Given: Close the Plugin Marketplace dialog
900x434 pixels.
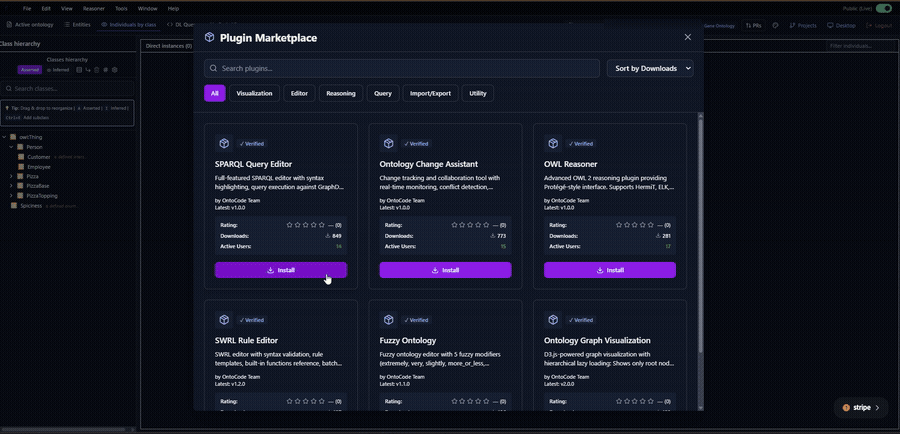Looking at the screenshot, I should click(x=688, y=37).
